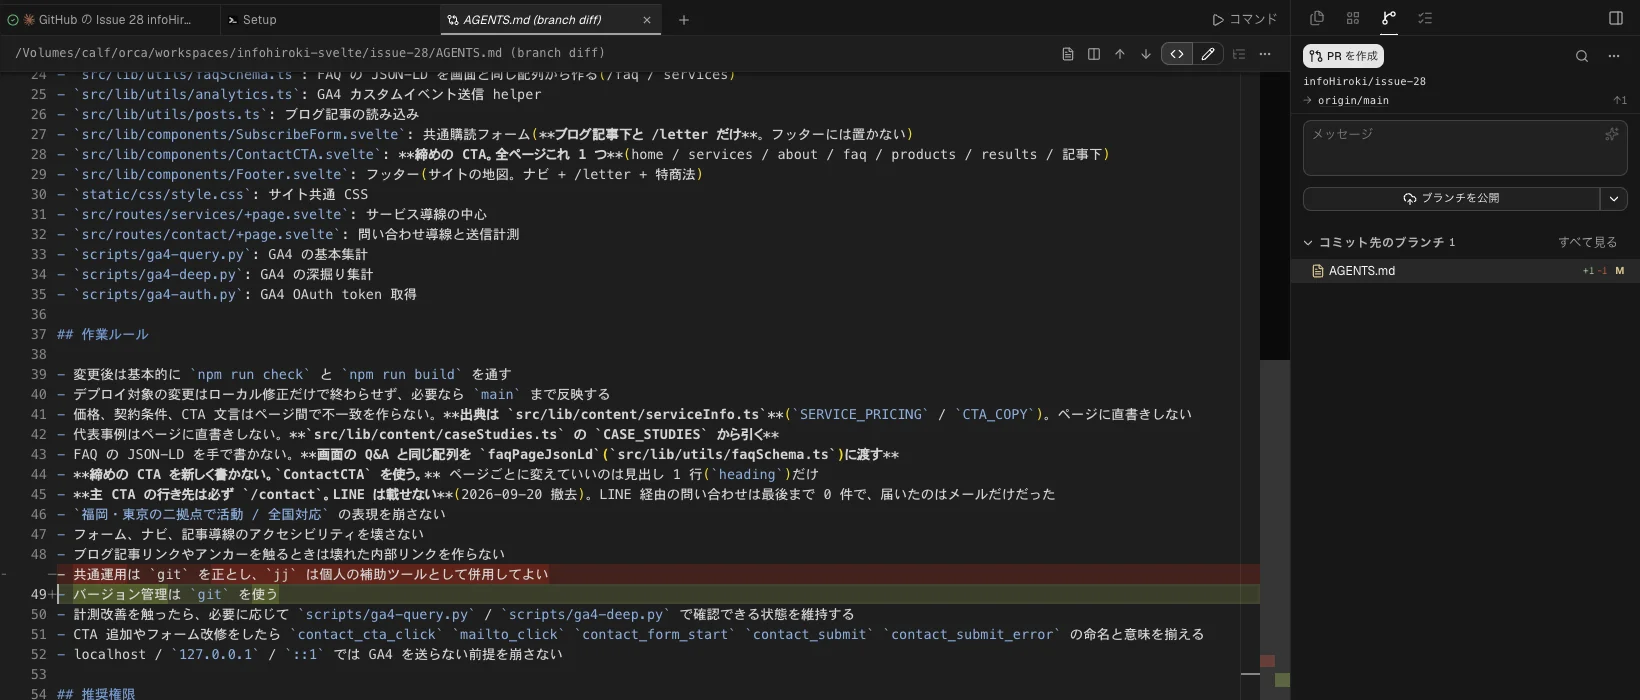This screenshot has height=700, width=1640.
Task: Click the contact_cta_click code on line 51
Action: click(367, 634)
